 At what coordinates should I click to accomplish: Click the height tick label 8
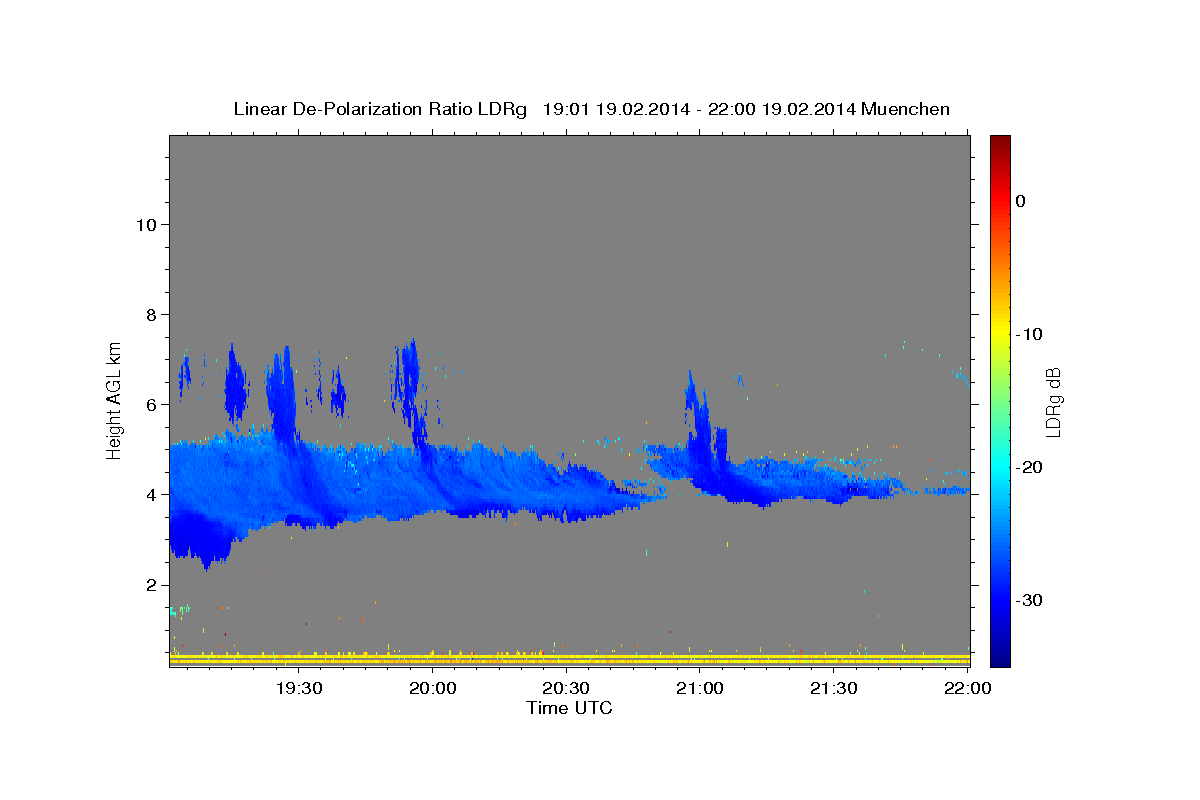tap(151, 314)
